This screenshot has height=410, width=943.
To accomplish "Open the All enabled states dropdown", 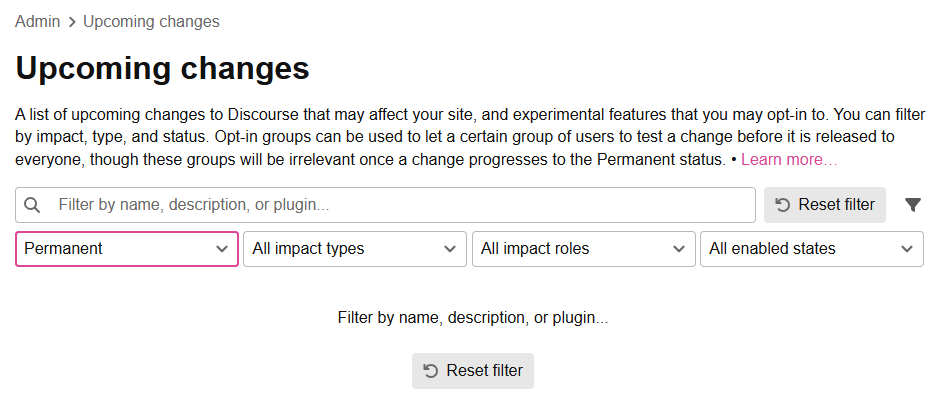I will (x=812, y=249).
